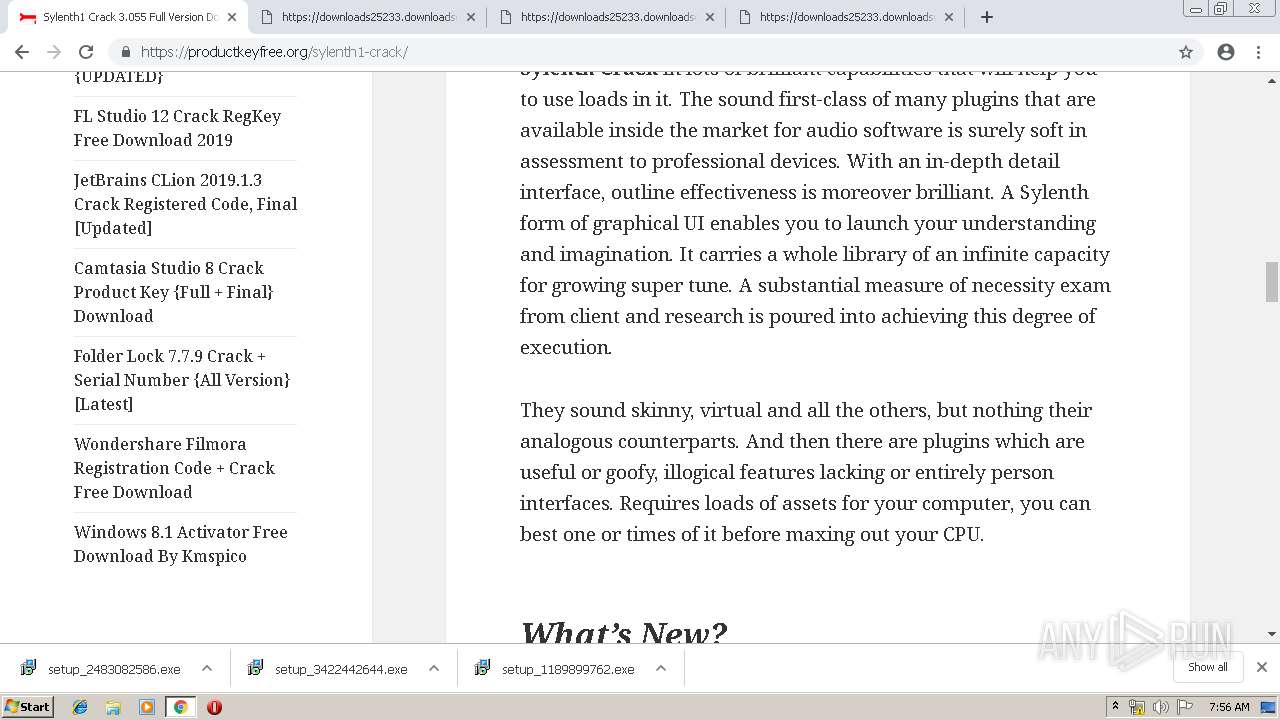Show hidden system tray icons
The width and height of the screenshot is (1280, 720).
(1116, 707)
